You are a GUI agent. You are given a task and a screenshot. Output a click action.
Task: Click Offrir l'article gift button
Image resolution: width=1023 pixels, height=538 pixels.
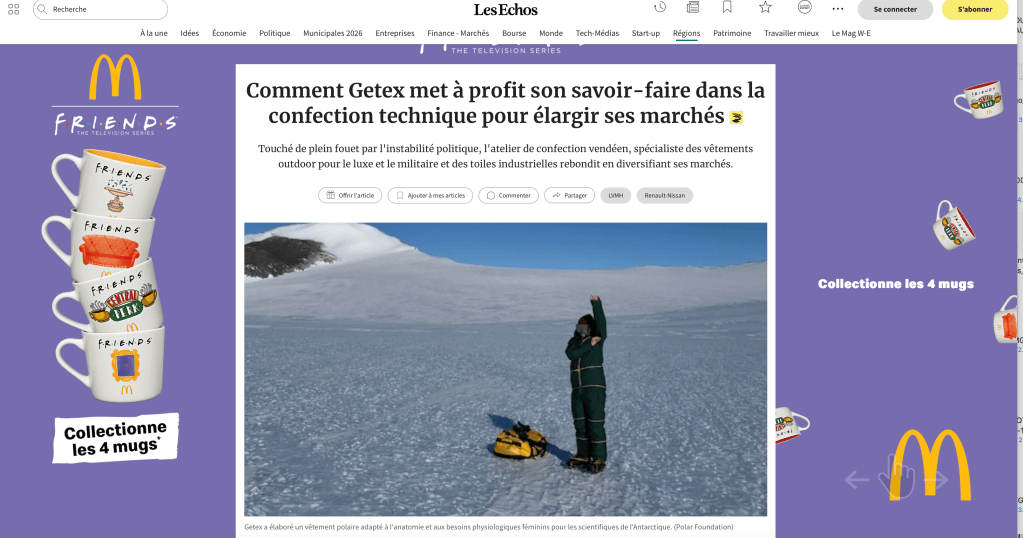350,196
